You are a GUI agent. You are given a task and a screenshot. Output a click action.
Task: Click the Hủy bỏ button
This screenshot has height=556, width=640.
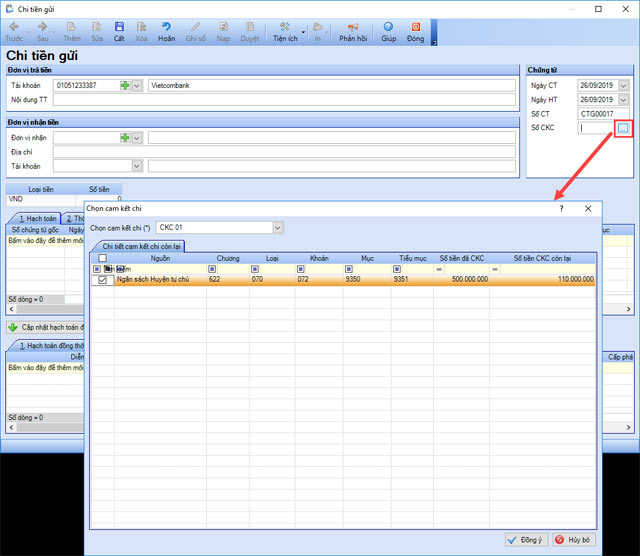tap(573, 540)
